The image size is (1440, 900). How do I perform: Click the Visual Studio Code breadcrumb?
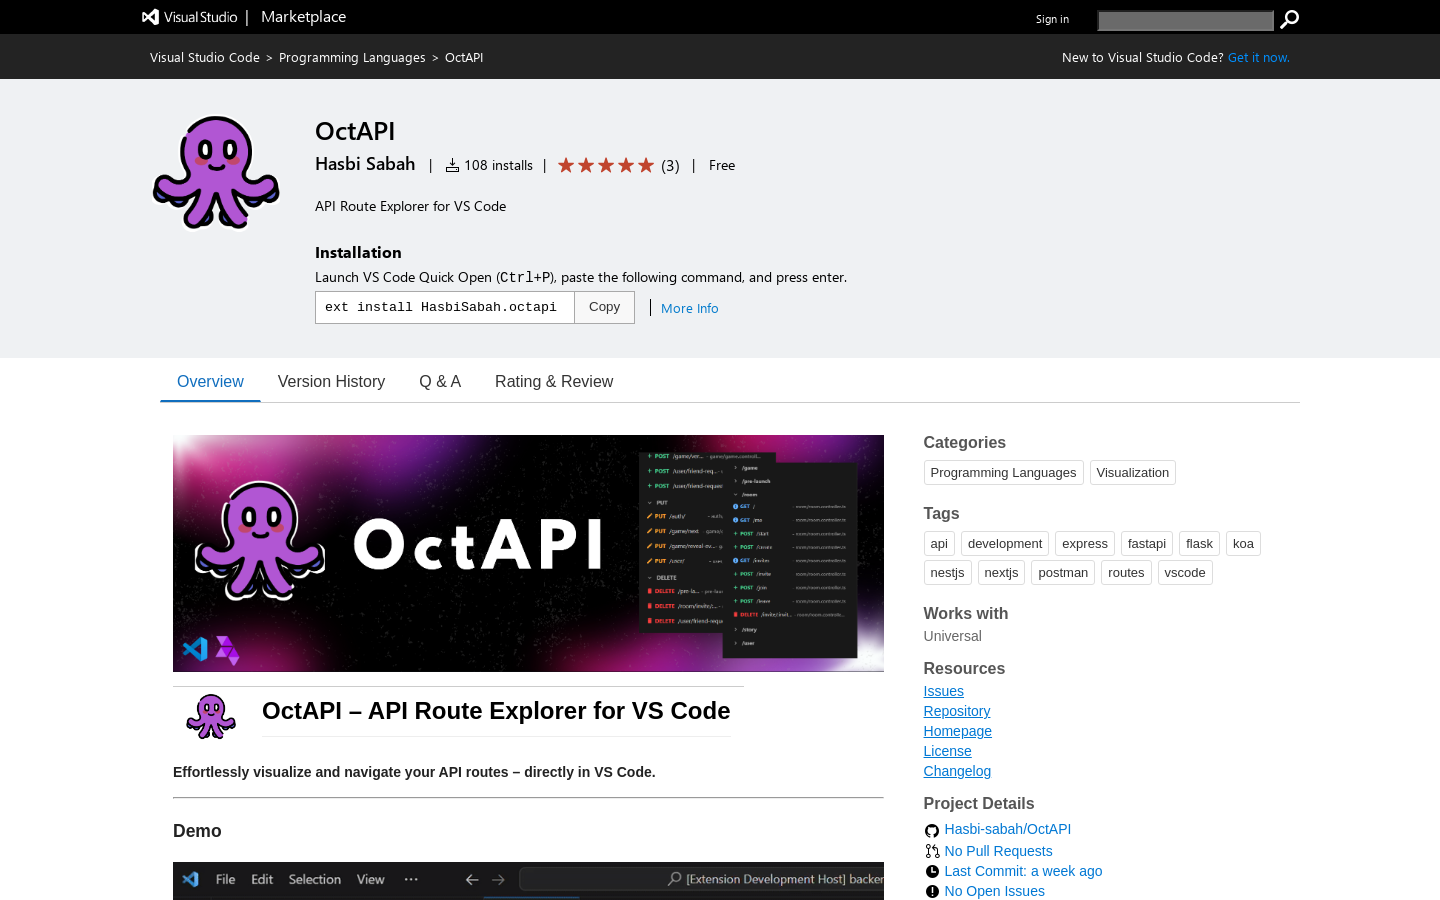[205, 57]
